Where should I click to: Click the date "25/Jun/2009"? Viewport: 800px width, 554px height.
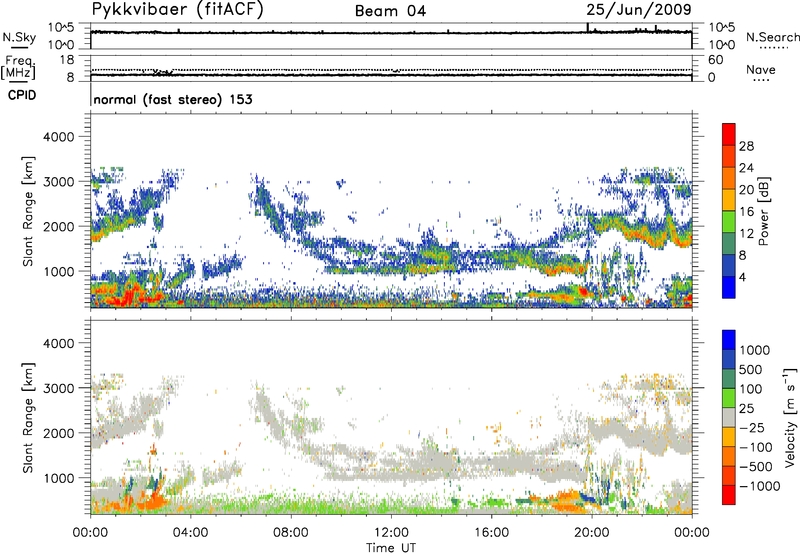(639, 10)
